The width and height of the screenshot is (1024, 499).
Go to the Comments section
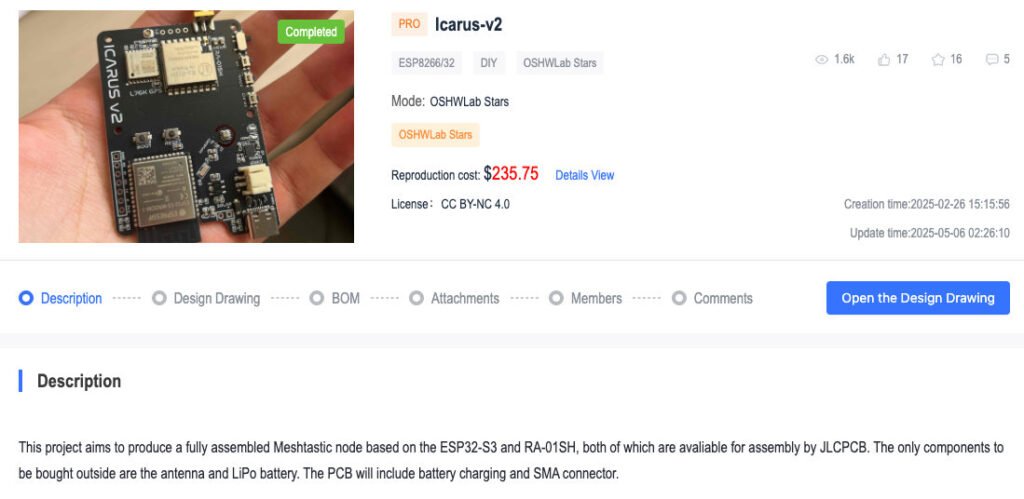[x=722, y=298]
